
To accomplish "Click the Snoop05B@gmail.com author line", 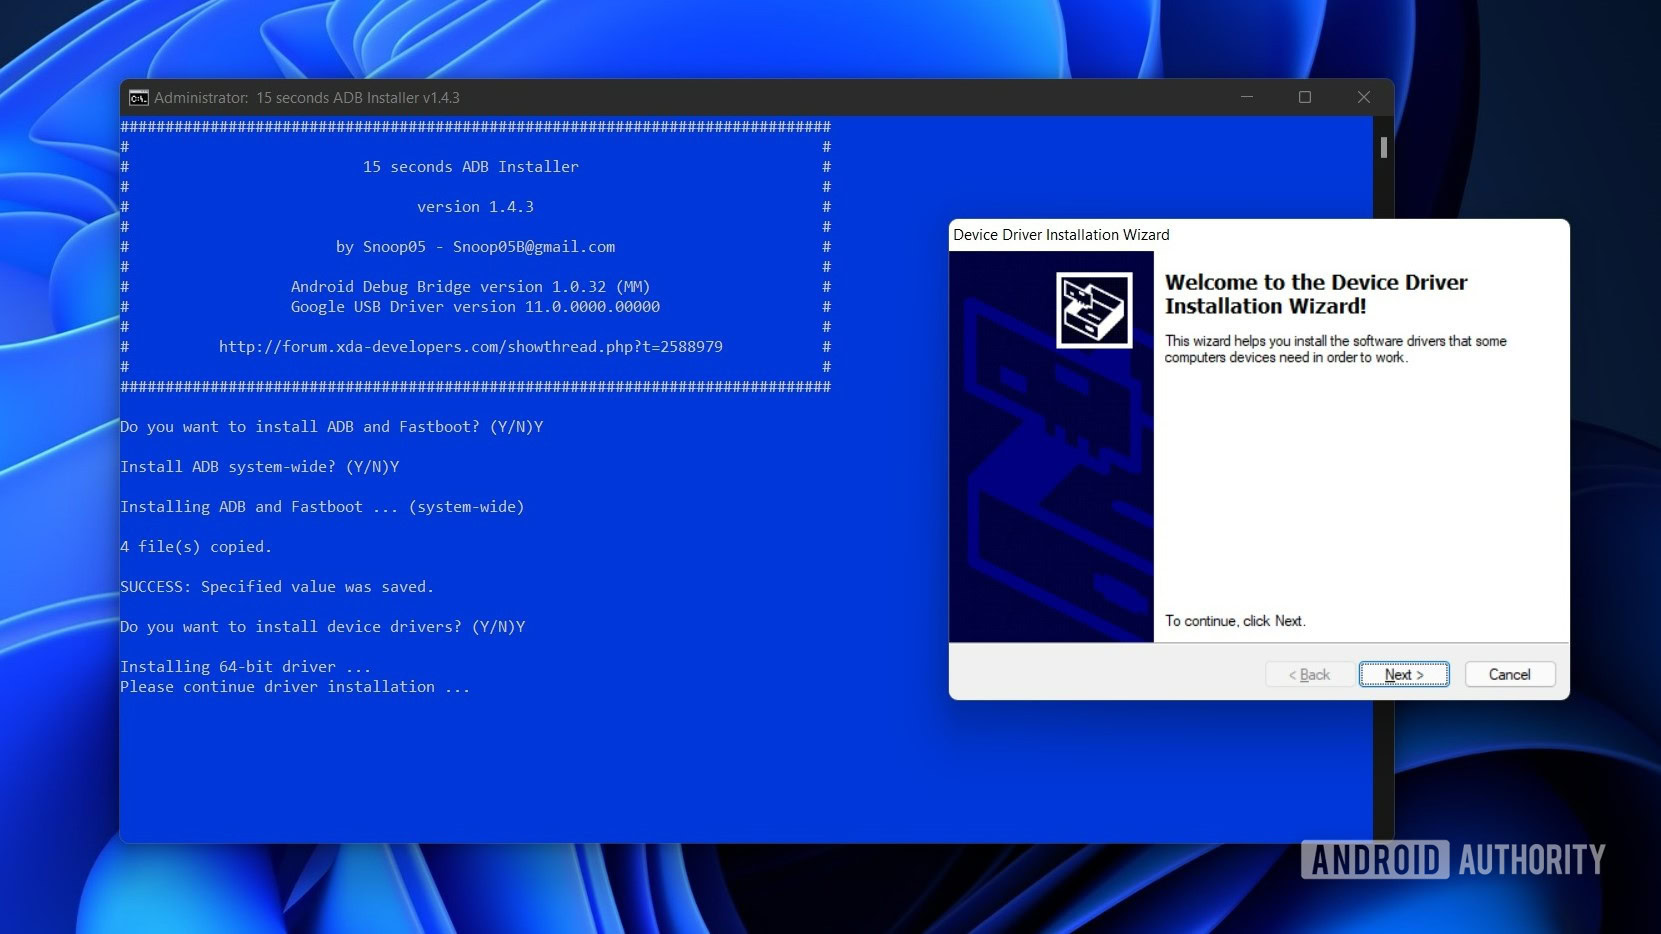I will coord(475,247).
